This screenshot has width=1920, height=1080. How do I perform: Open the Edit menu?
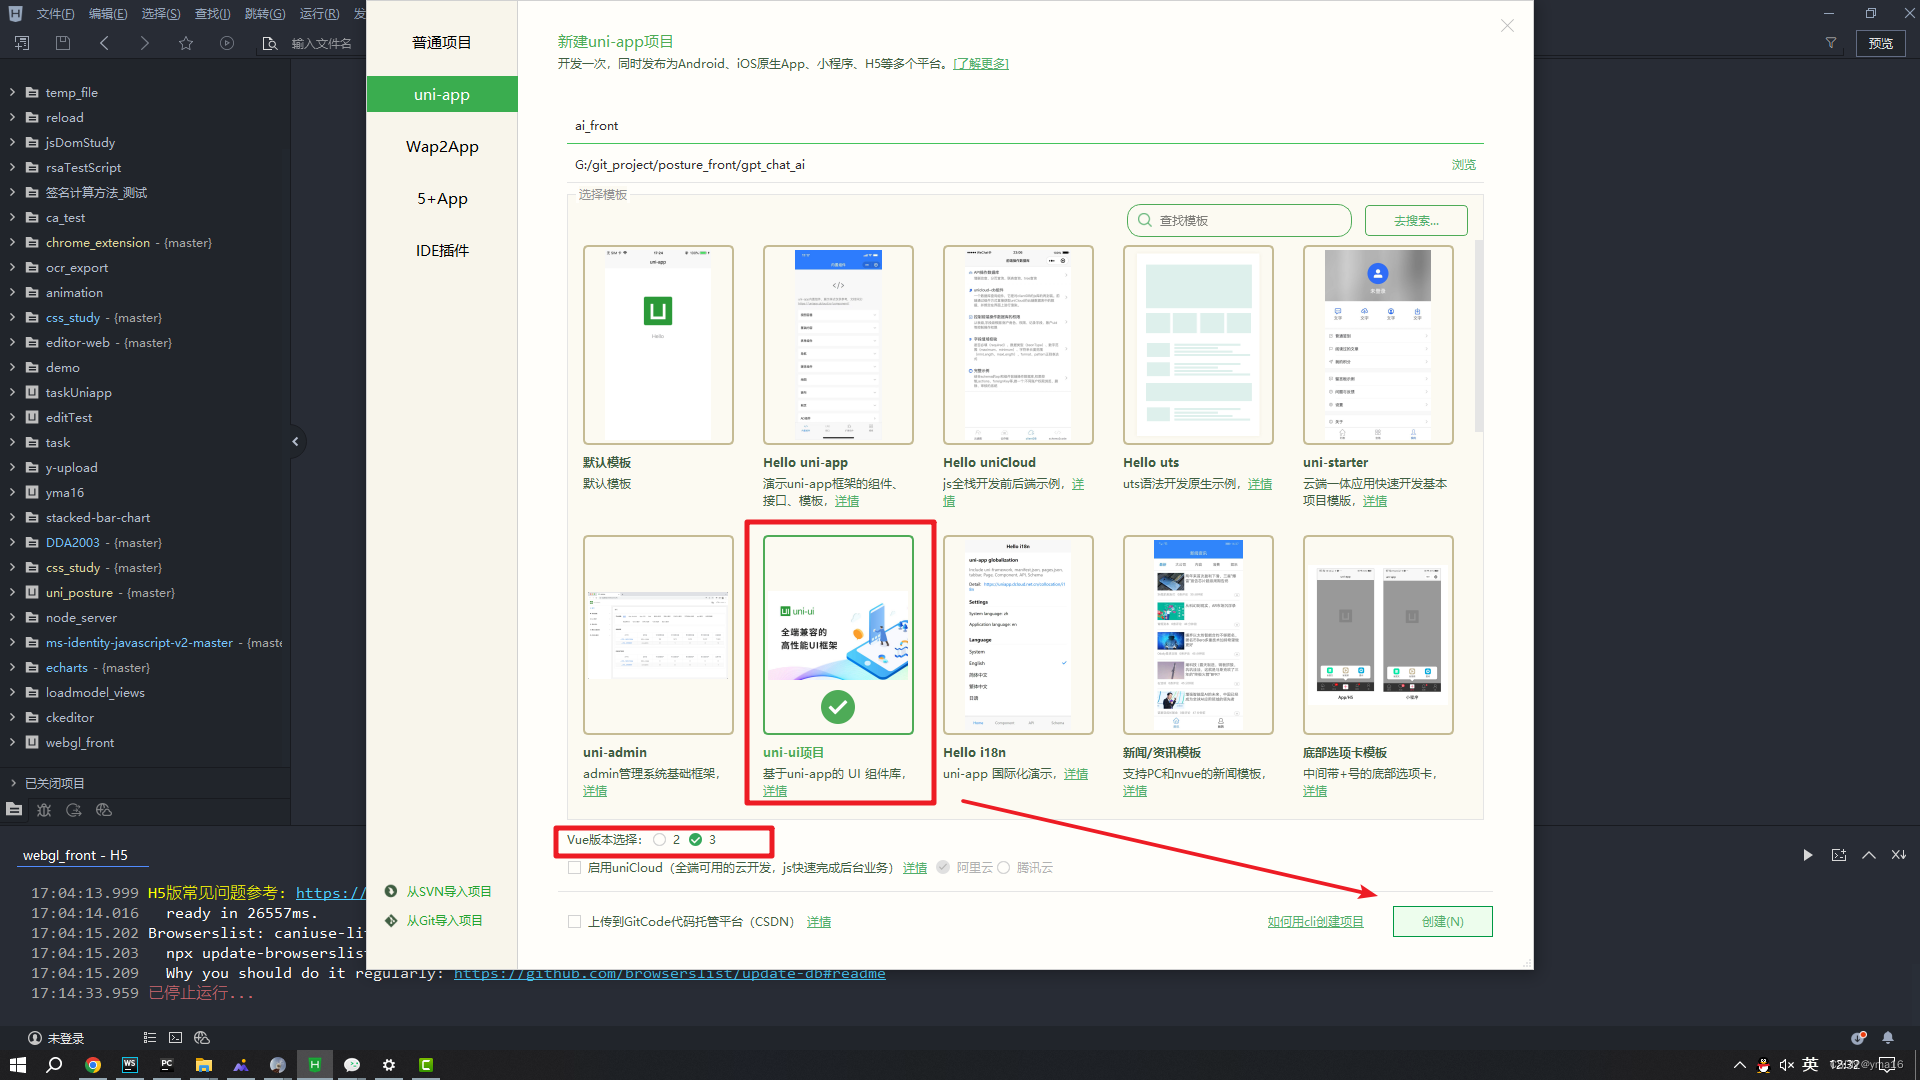coord(108,14)
